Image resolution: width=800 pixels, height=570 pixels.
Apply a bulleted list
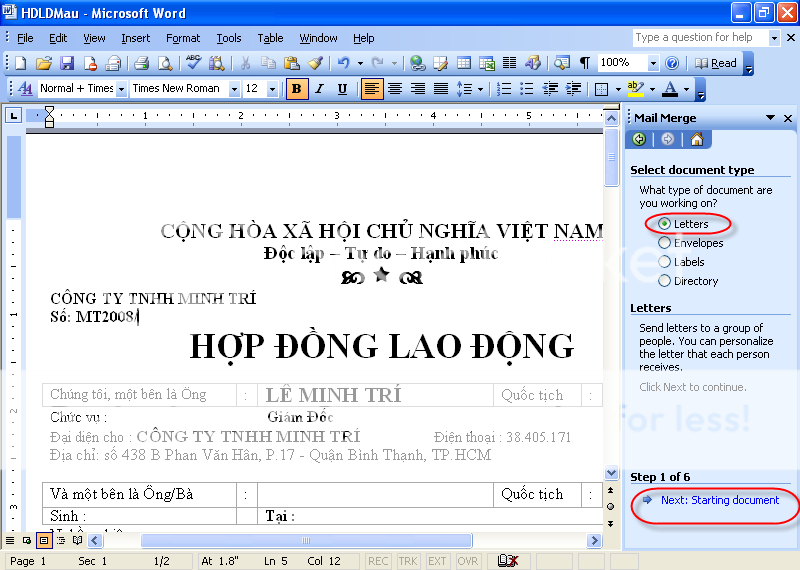click(x=527, y=89)
